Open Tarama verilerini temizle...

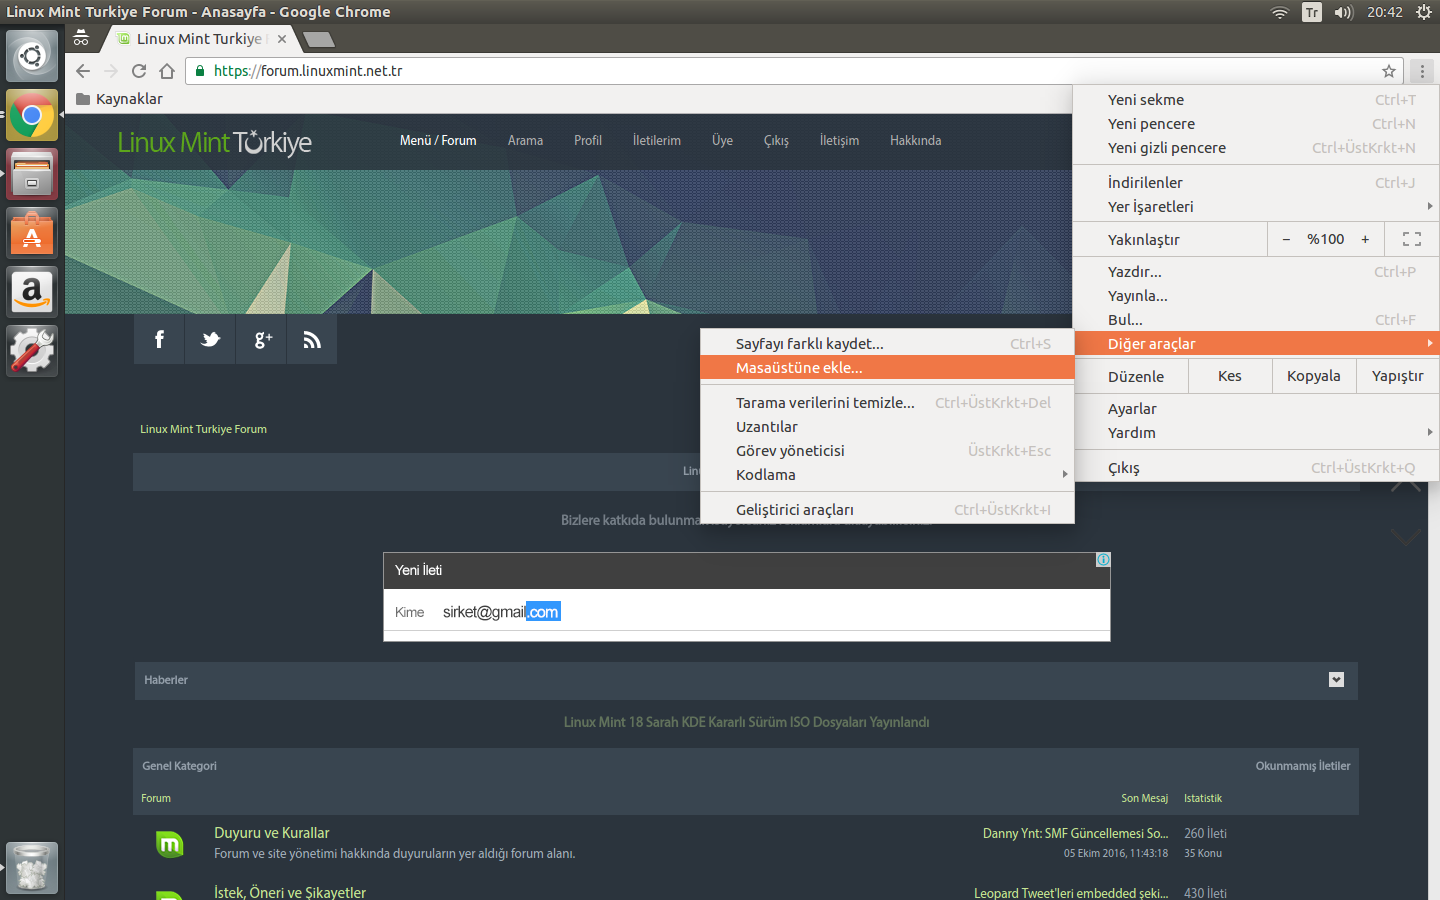(887, 403)
